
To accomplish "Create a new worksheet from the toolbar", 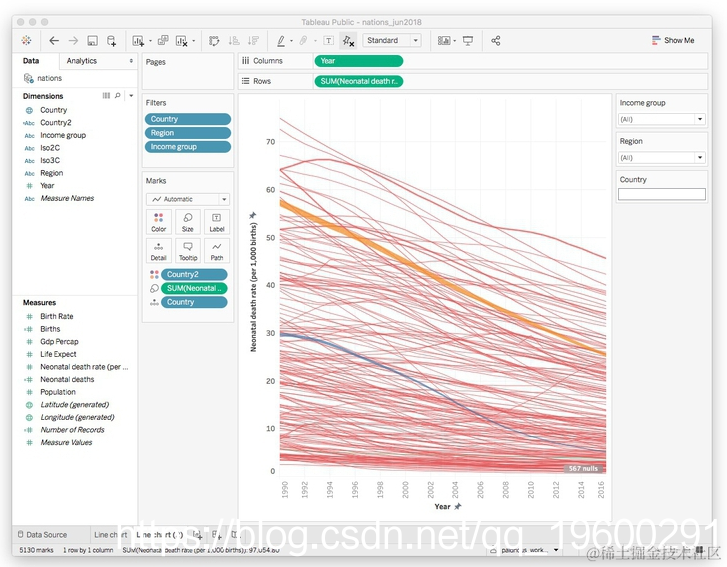I will tap(138, 41).
